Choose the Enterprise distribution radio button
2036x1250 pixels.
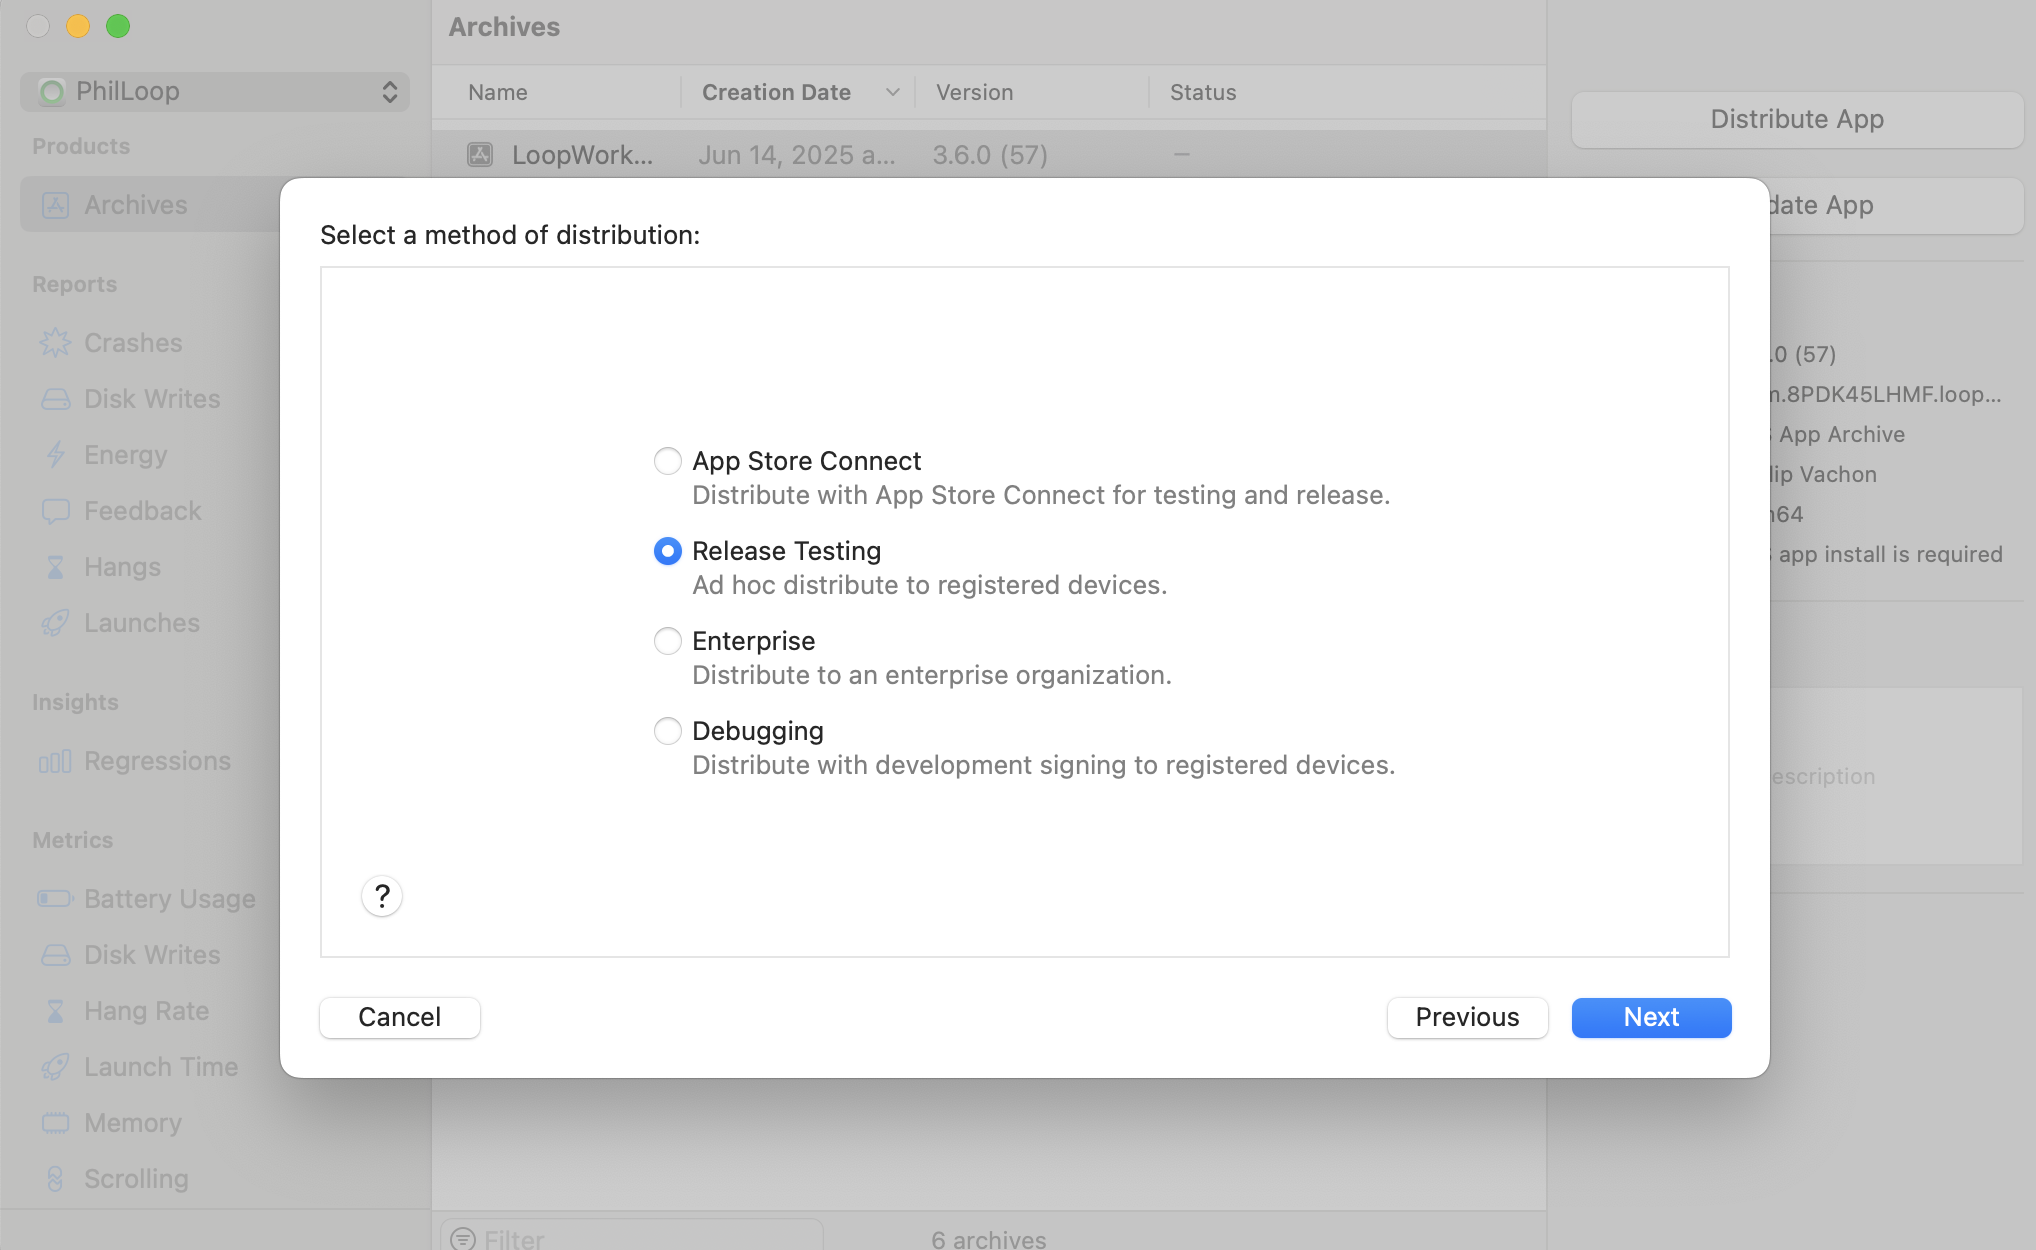(x=667, y=641)
